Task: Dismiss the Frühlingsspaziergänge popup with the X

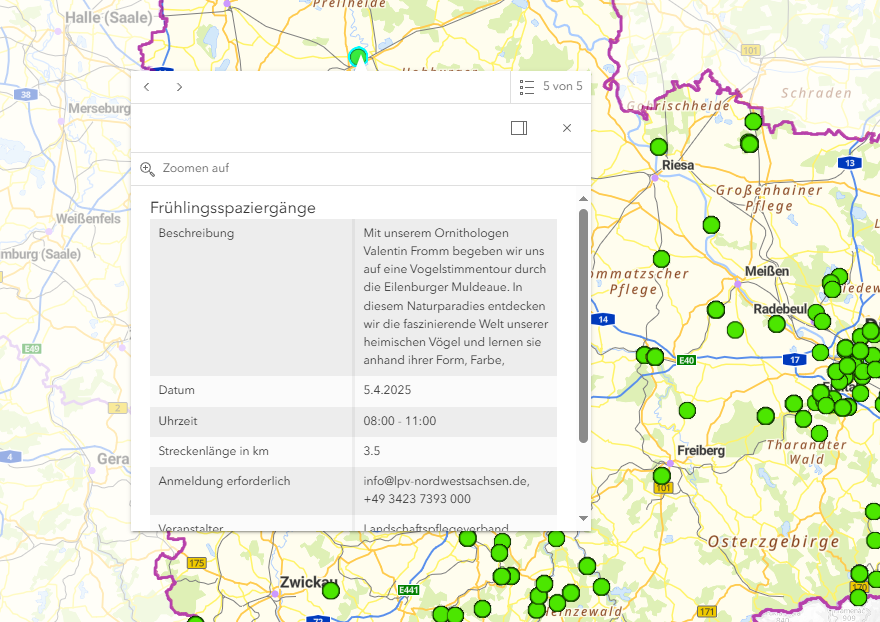Action: point(567,128)
